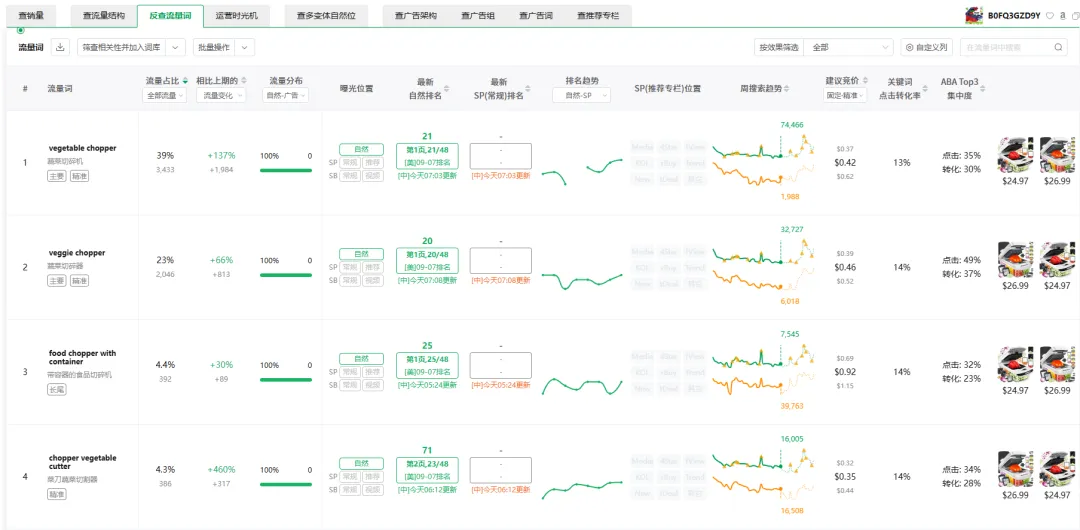Click first ABA product thumbnail for vegetable chopper
1080x530 pixels.
(x=1015, y=154)
